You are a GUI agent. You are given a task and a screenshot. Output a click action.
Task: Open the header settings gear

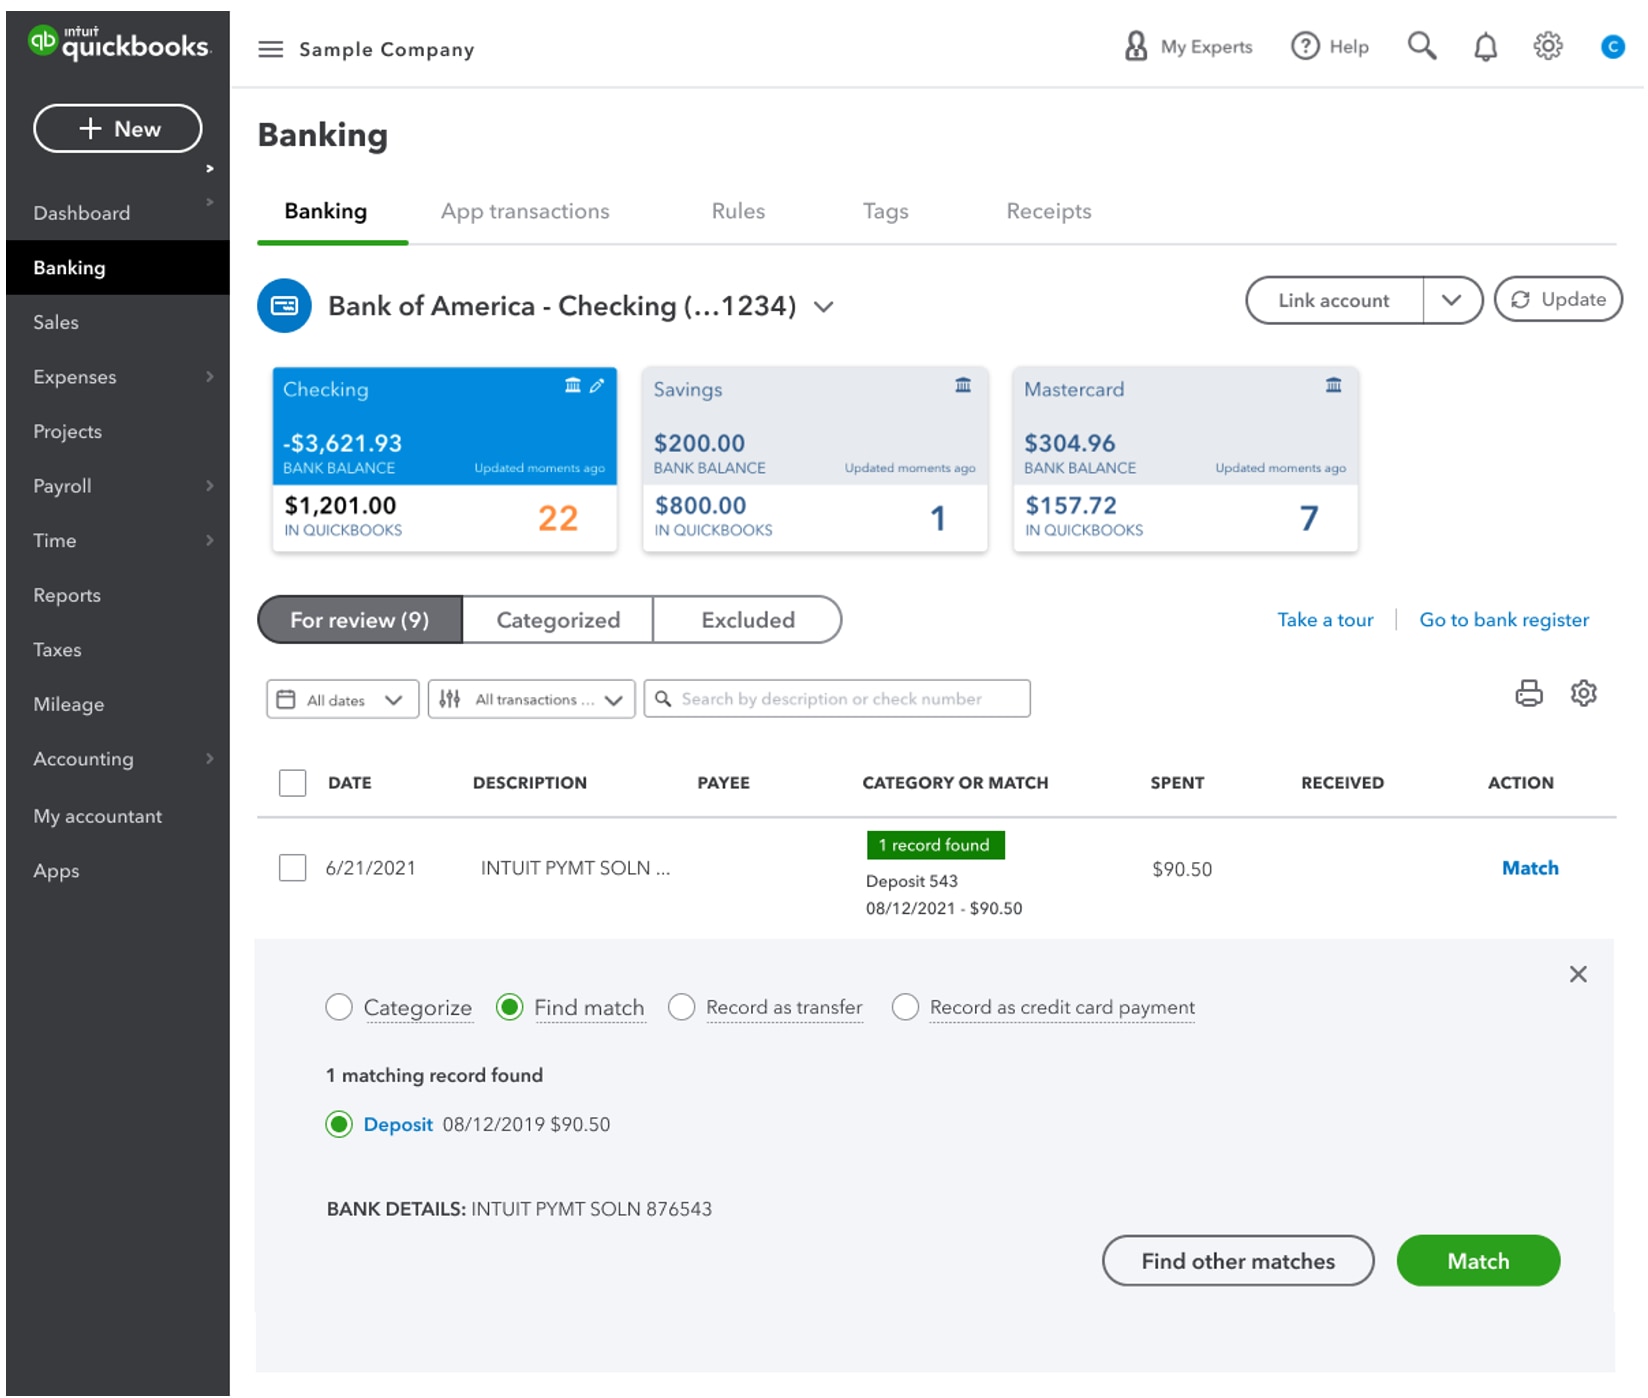(x=1547, y=46)
